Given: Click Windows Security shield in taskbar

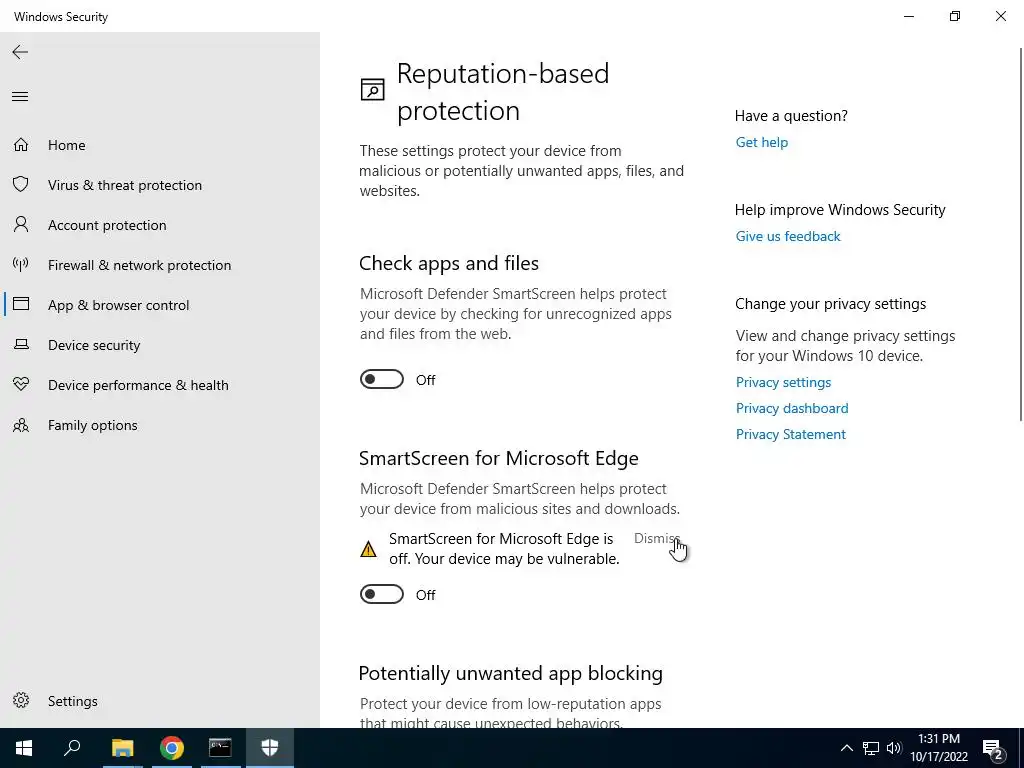Looking at the screenshot, I should click(x=270, y=748).
